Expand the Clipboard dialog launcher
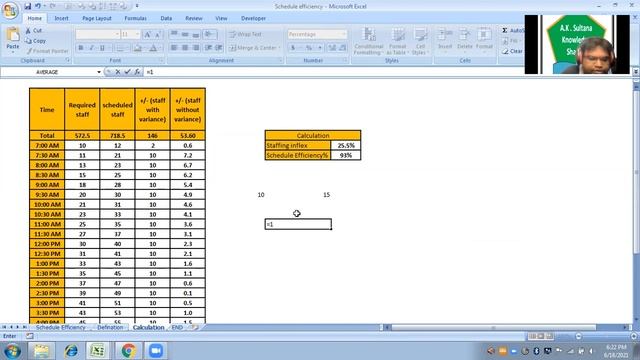Viewport: 640px width, 360px height. tap(68, 60)
